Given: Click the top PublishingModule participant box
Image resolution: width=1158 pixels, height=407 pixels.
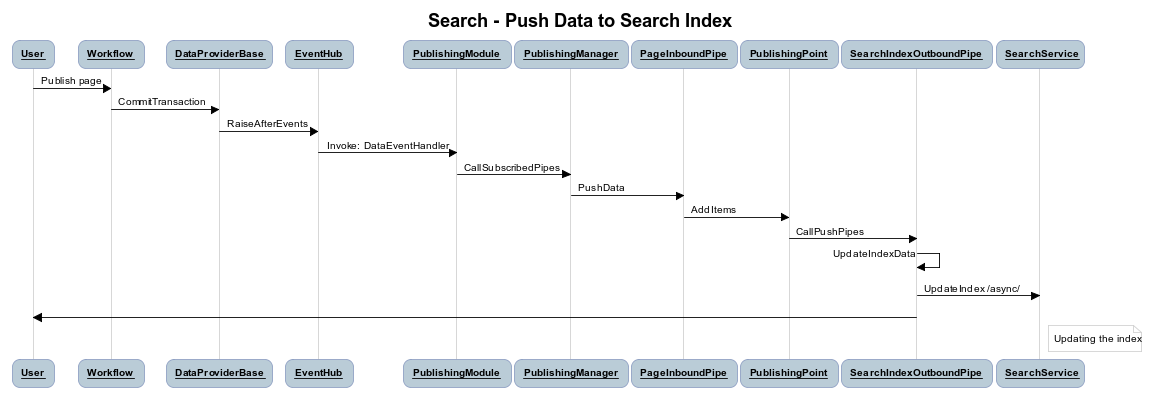Looking at the screenshot, I should (456, 54).
